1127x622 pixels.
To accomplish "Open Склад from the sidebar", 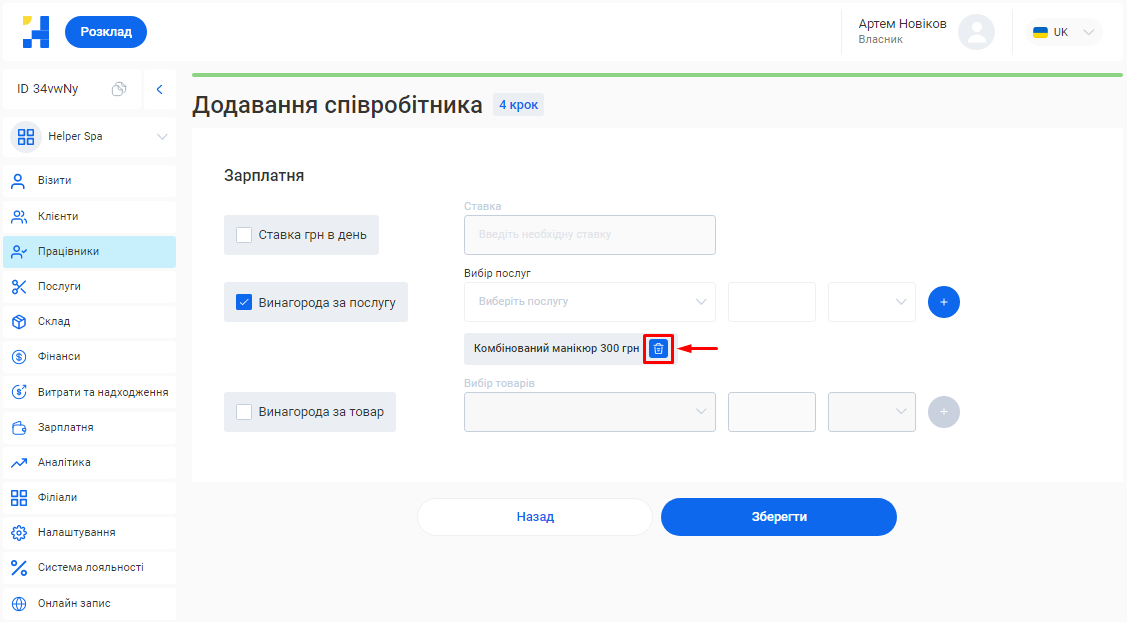I will coord(54,321).
